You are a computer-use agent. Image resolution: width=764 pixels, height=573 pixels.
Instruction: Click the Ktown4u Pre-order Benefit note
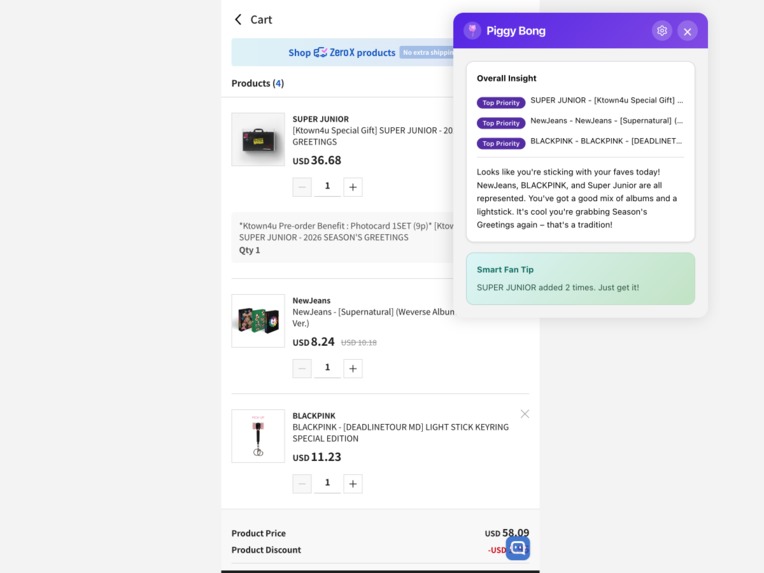pos(342,237)
